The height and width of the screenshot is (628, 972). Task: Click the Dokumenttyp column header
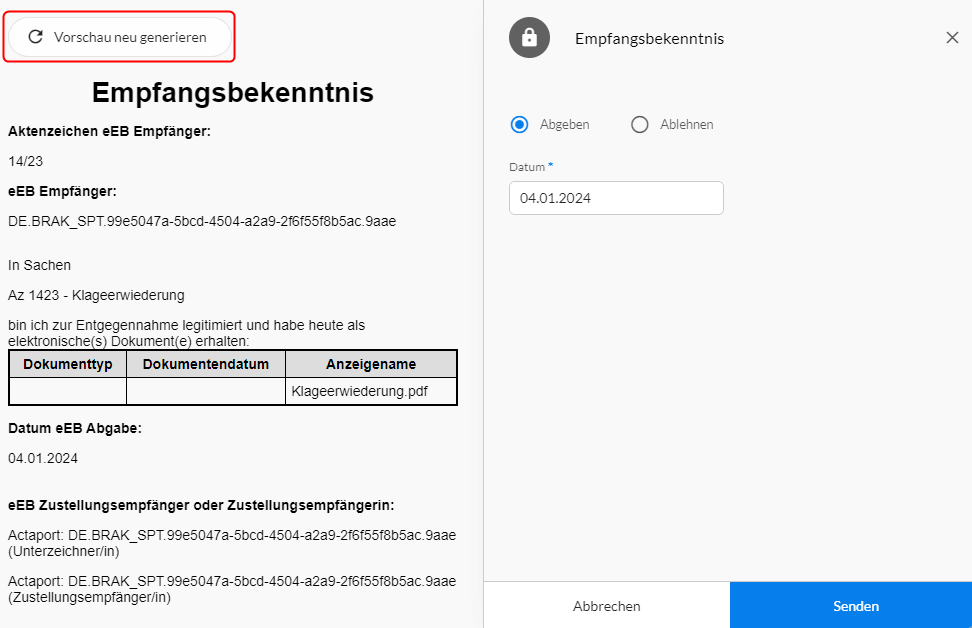tap(68, 364)
